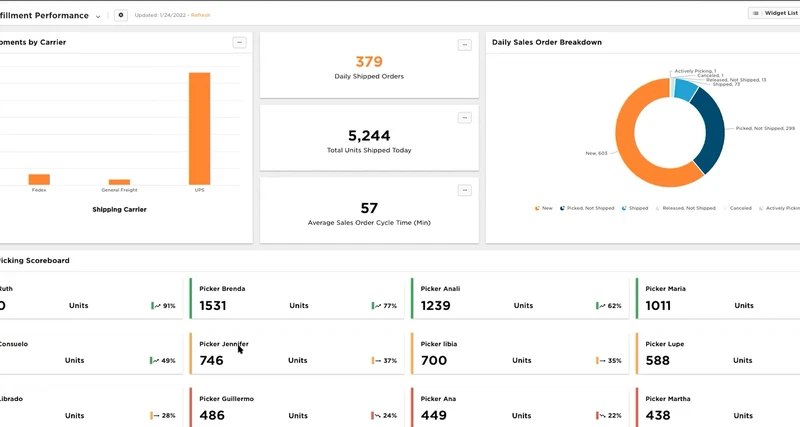Select the 57 cycle time value

pos(369,208)
